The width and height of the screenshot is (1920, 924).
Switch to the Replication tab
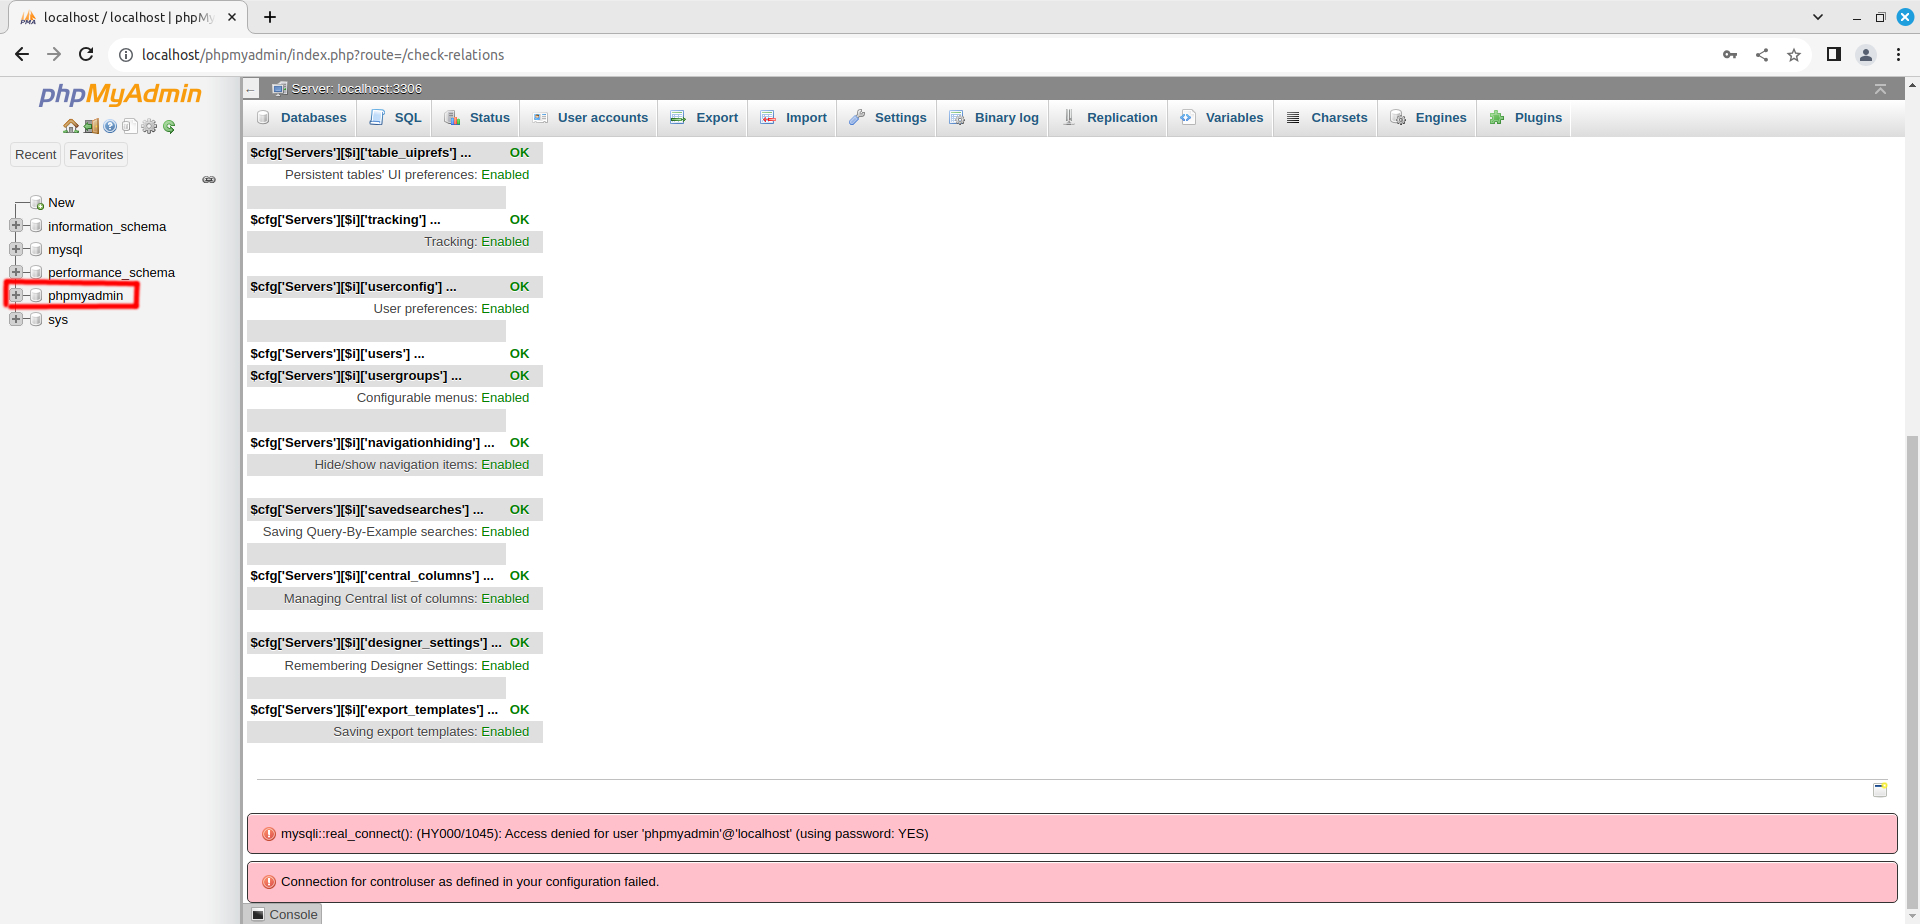coord(1109,118)
